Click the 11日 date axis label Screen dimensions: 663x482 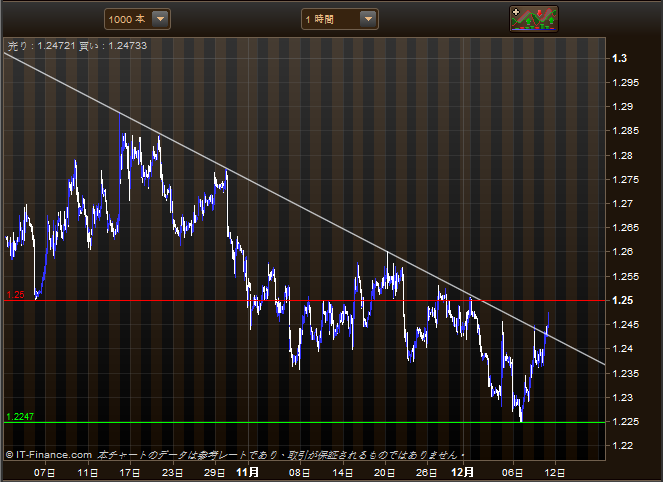coord(88,473)
